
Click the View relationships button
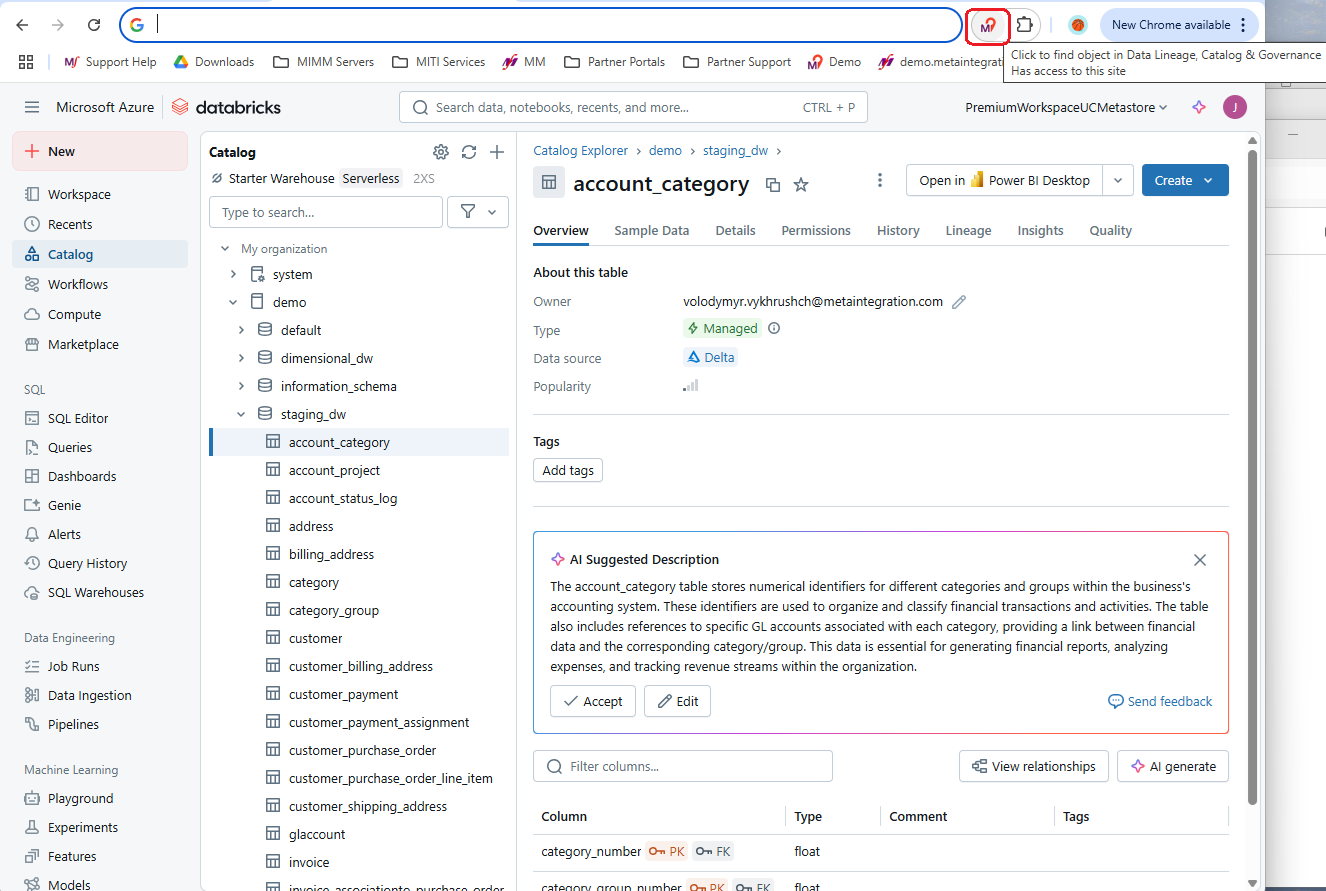[x=1033, y=766]
